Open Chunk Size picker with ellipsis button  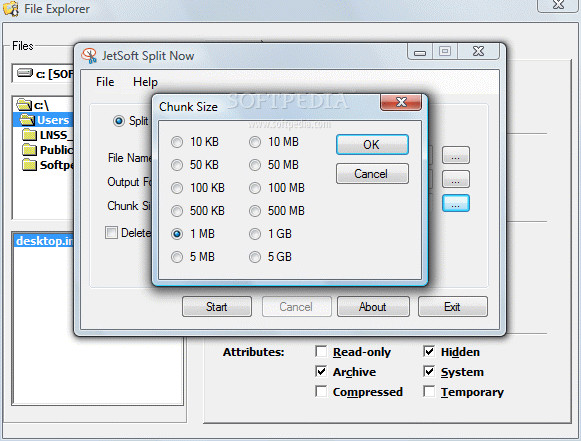[455, 203]
